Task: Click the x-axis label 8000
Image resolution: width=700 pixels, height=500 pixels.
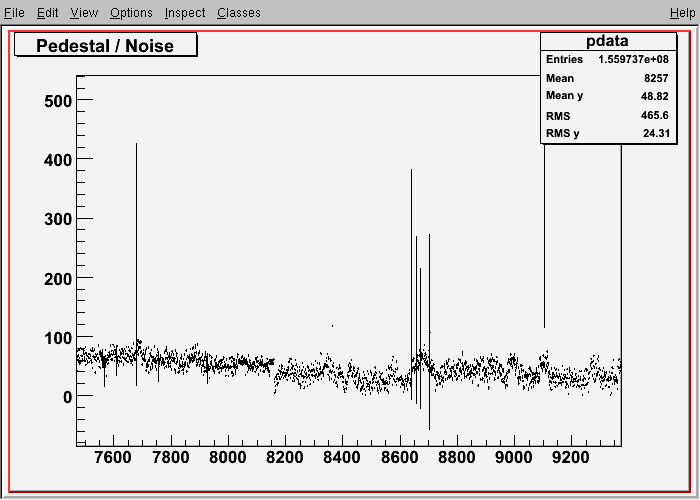Action: point(228,458)
